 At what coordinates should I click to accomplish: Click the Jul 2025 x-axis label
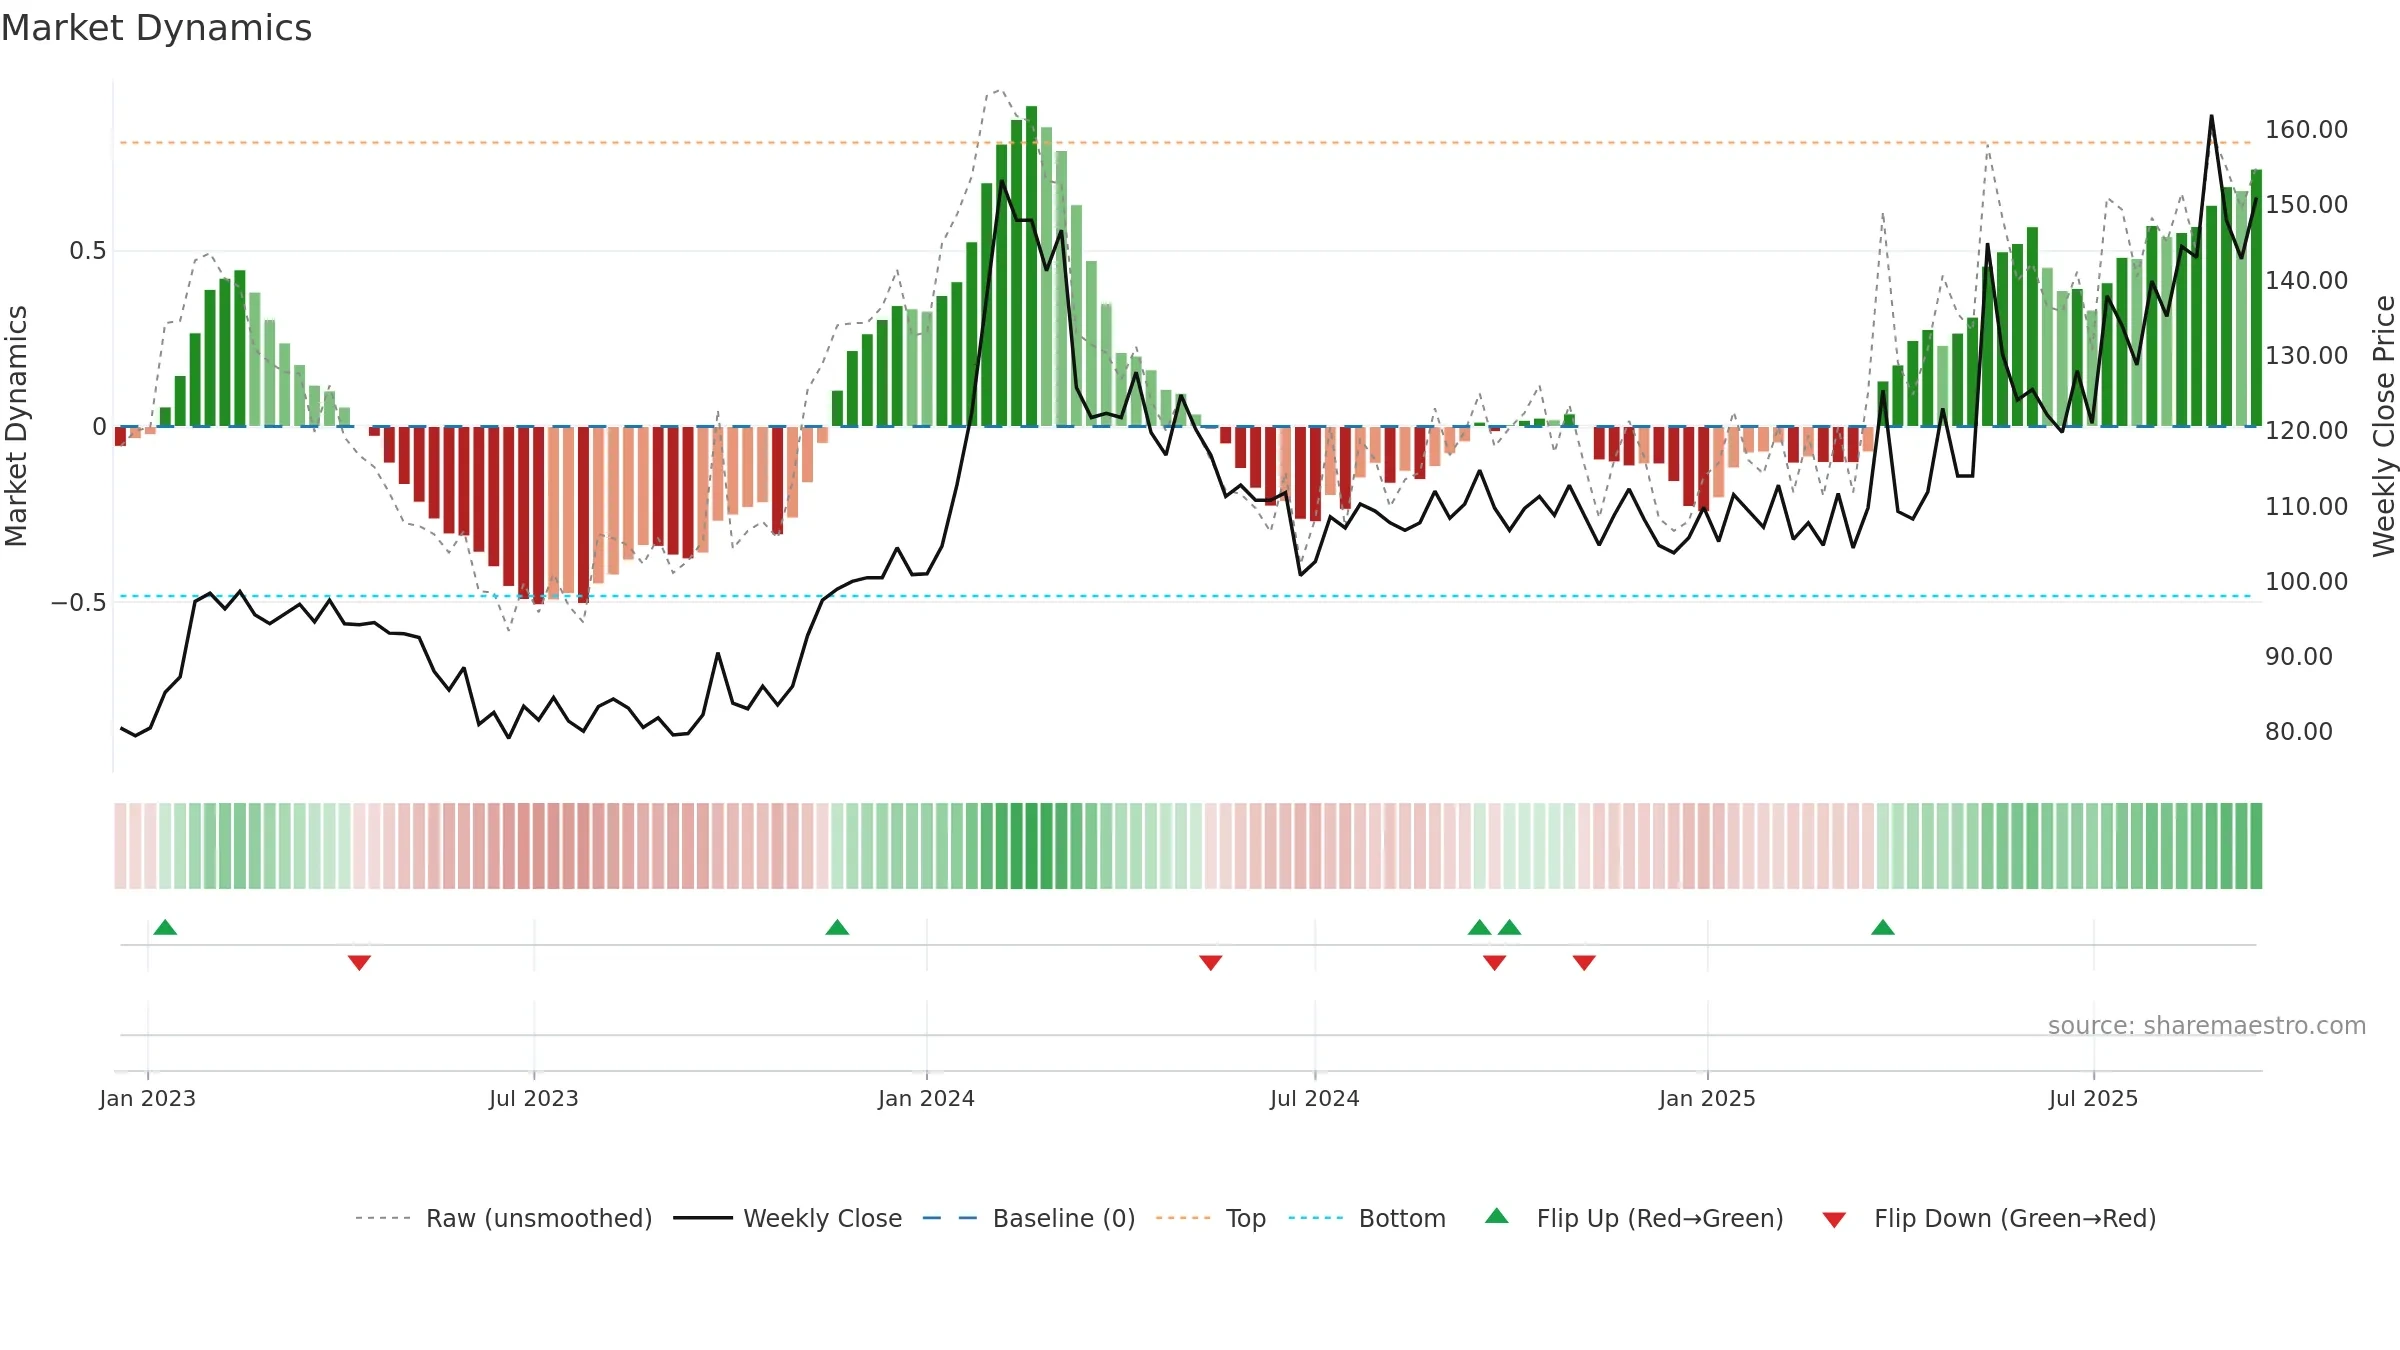click(2094, 1098)
